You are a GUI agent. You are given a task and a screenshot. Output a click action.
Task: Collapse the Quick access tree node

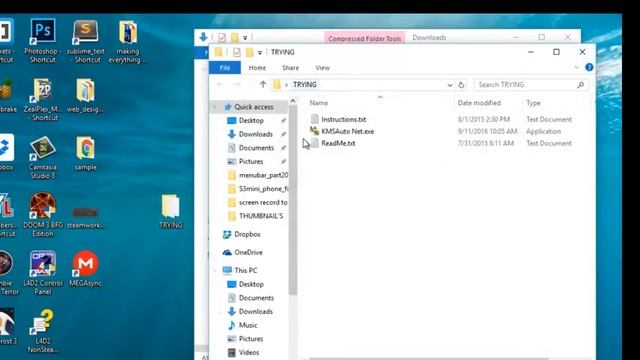coord(215,107)
